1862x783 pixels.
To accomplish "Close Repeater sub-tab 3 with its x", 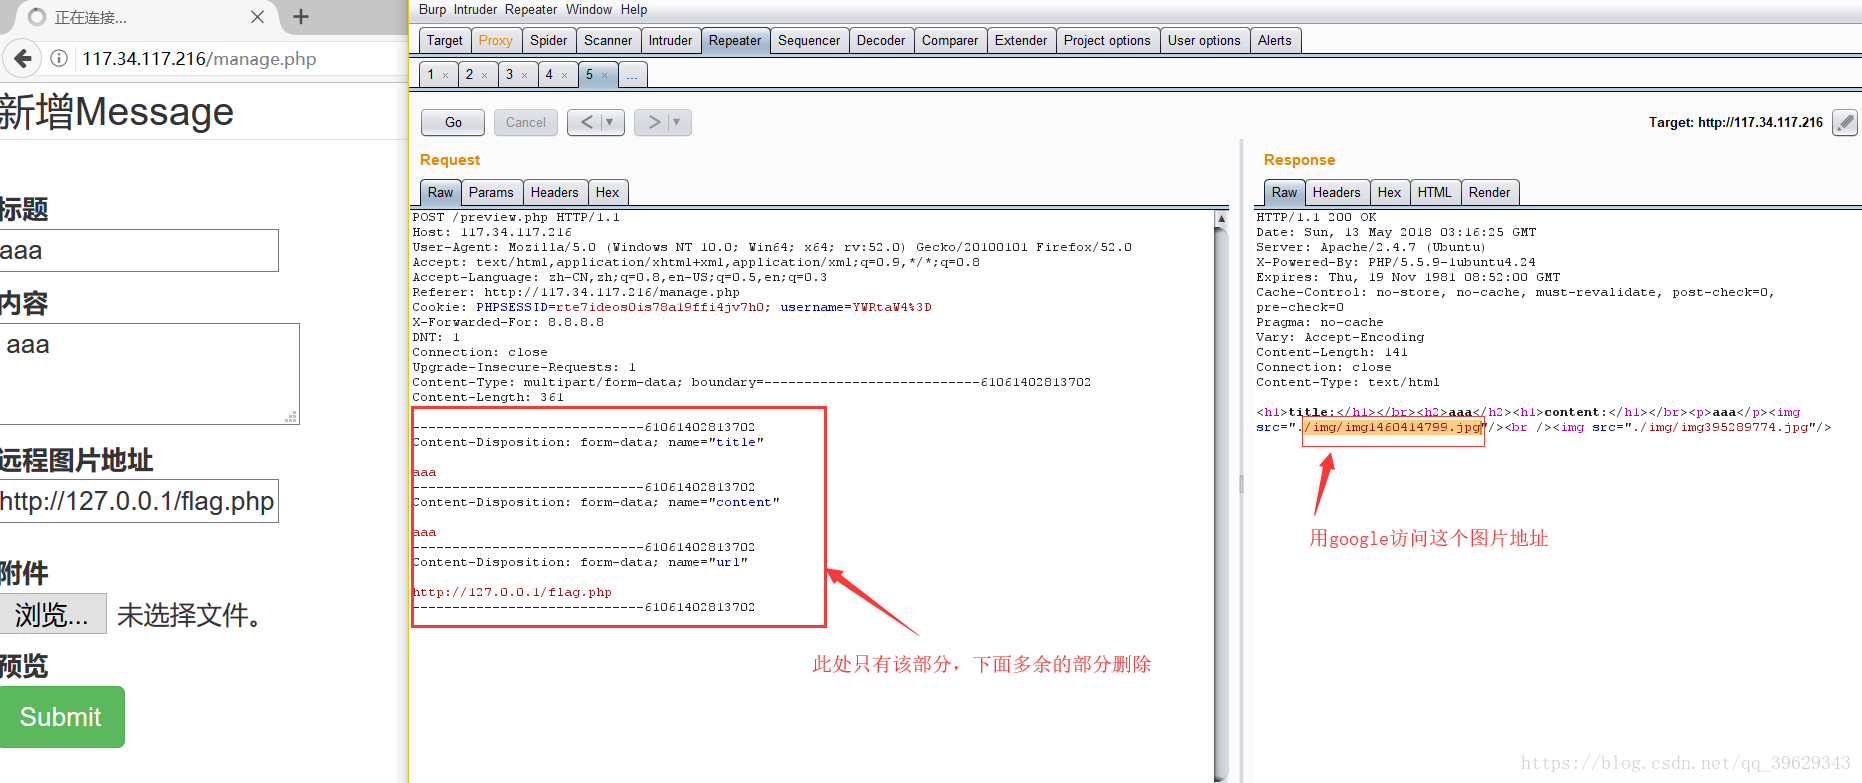I will pos(524,76).
